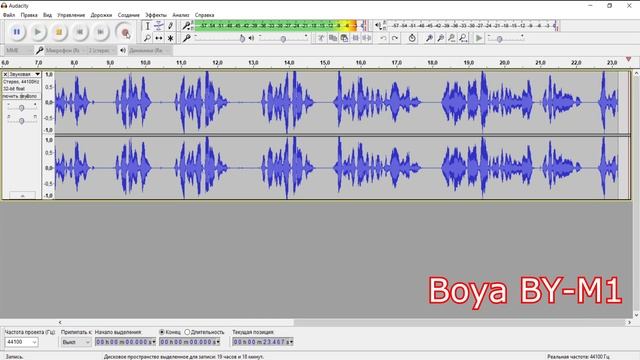Click the selection start time field

click(125, 342)
